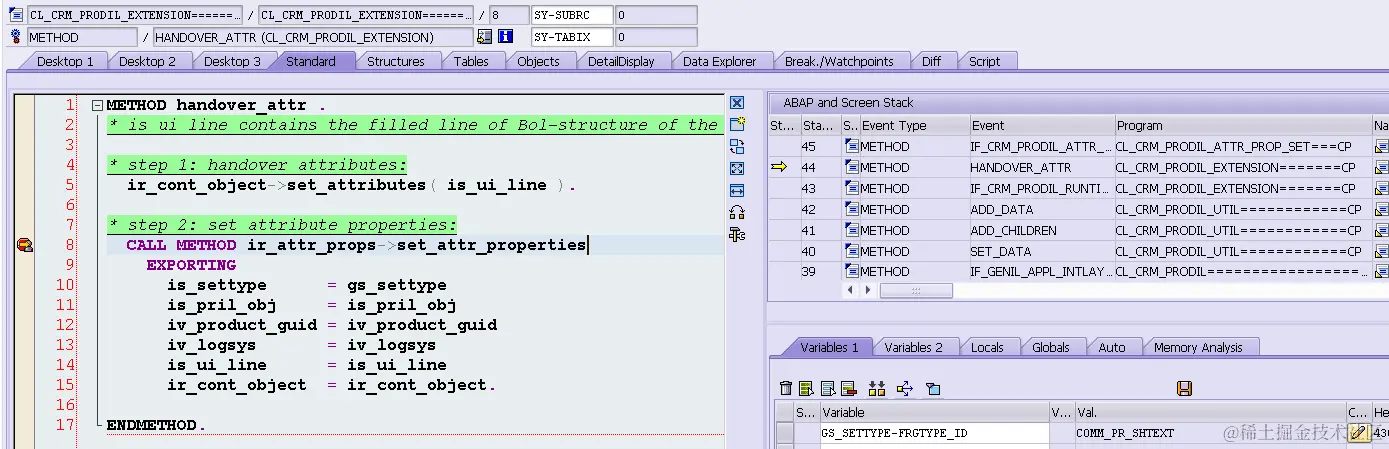Image resolution: width=1389 pixels, height=449 pixels.
Task: Click the new tool icon beside editor
Action: point(737,124)
